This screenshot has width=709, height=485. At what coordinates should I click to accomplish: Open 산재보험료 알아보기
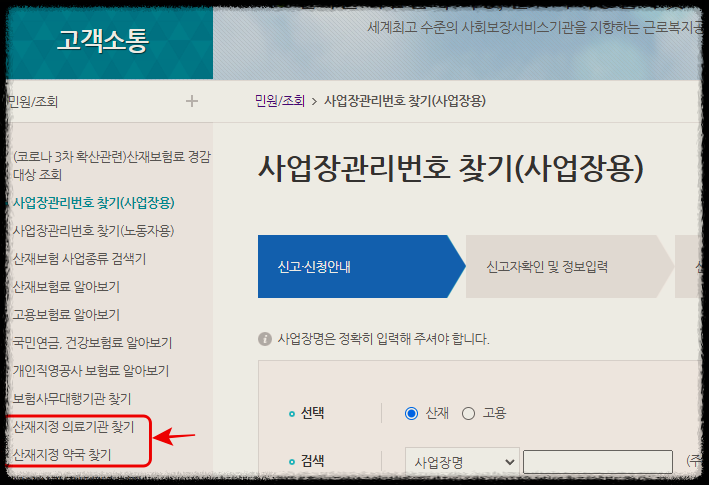point(66,287)
